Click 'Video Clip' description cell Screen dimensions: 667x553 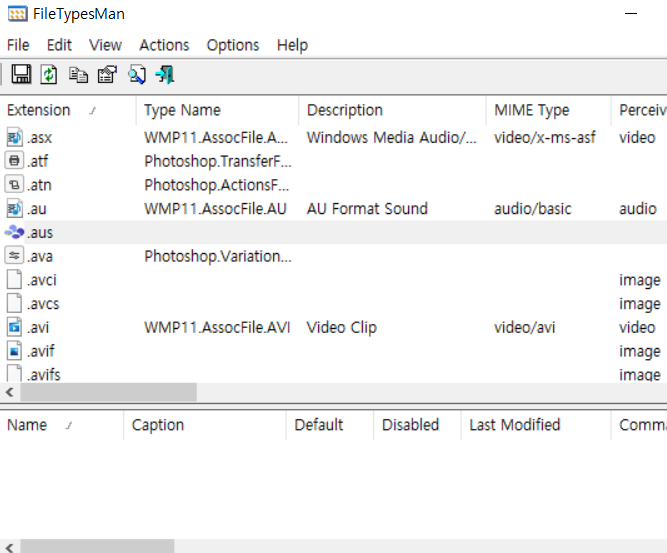pyautogui.click(x=342, y=328)
